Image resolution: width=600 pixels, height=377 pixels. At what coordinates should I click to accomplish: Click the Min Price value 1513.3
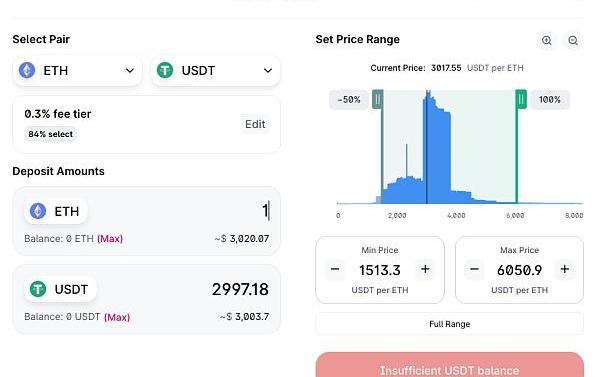380,270
